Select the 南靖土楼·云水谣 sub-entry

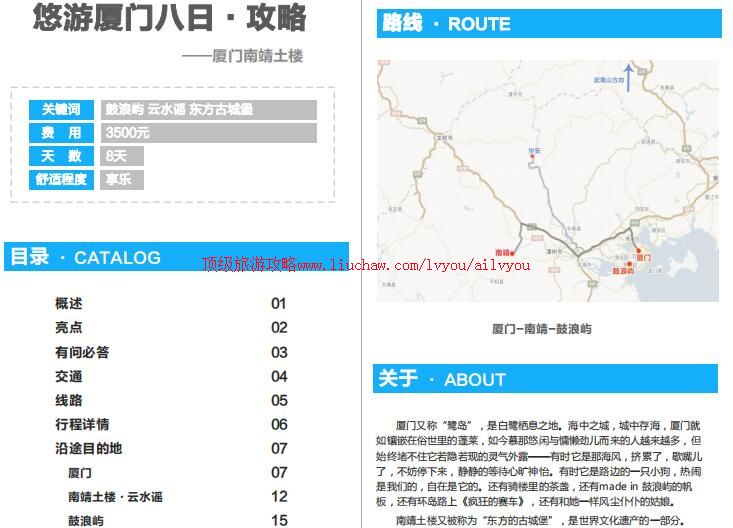tap(115, 496)
